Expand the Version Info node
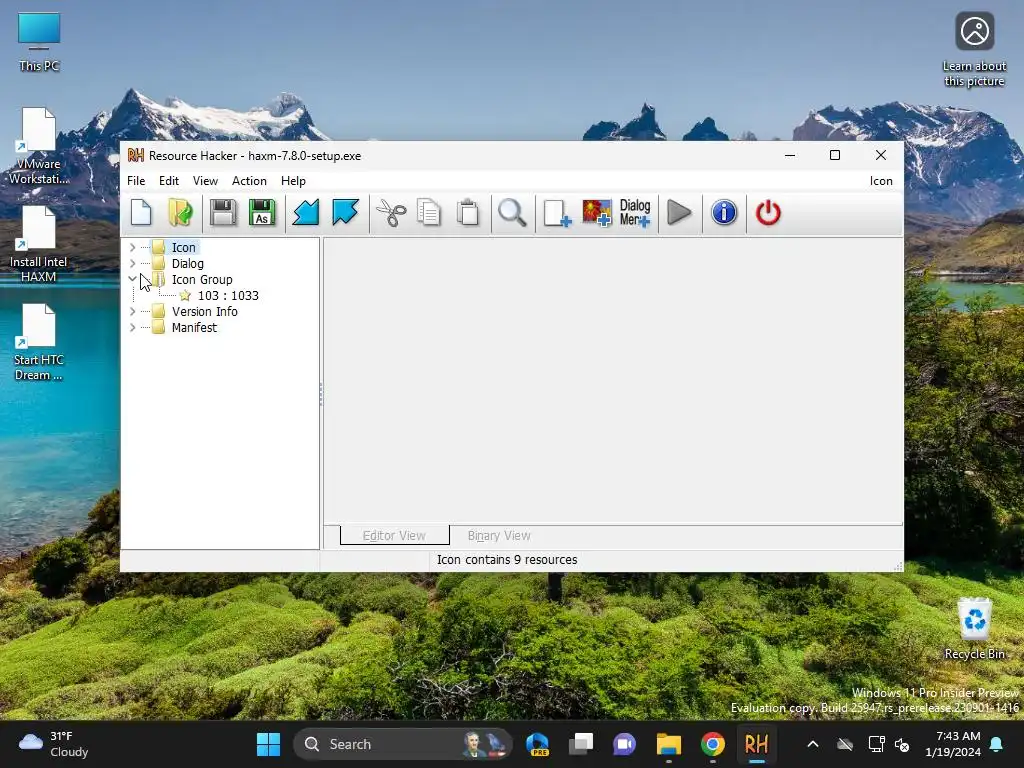This screenshot has width=1024, height=768. coord(133,312)
